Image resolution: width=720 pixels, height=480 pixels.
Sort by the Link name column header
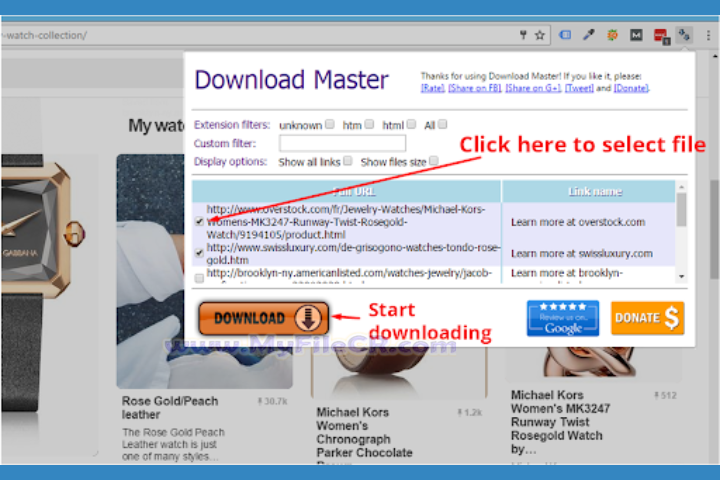point(589,192)
